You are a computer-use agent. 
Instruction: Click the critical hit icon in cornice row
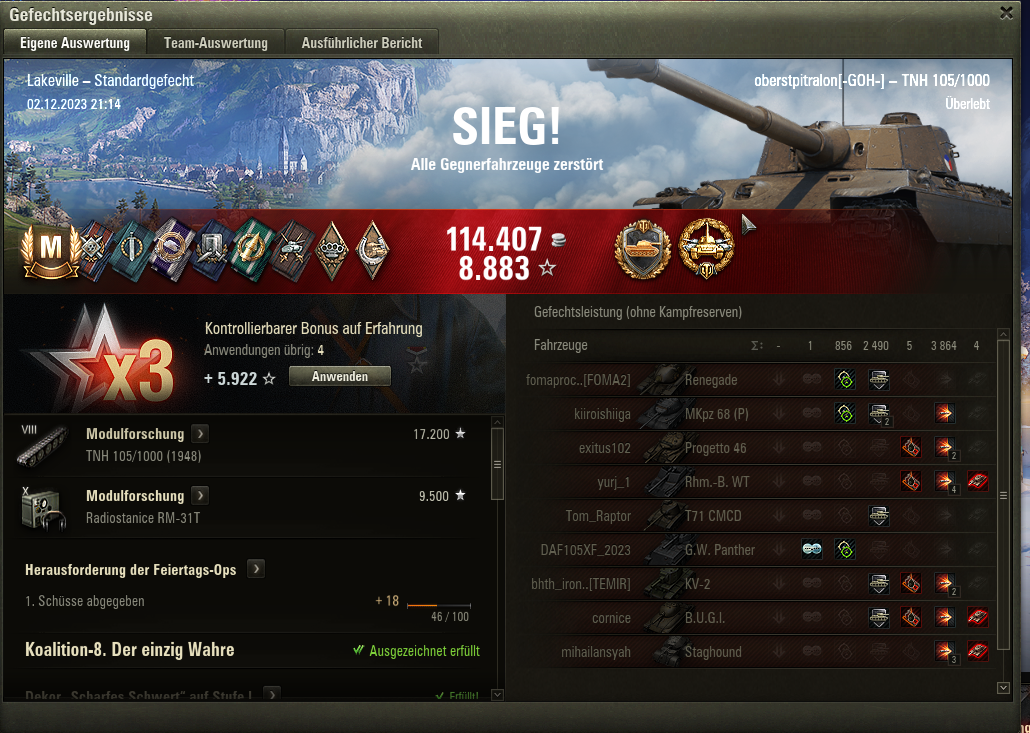(x=910, y=617)
